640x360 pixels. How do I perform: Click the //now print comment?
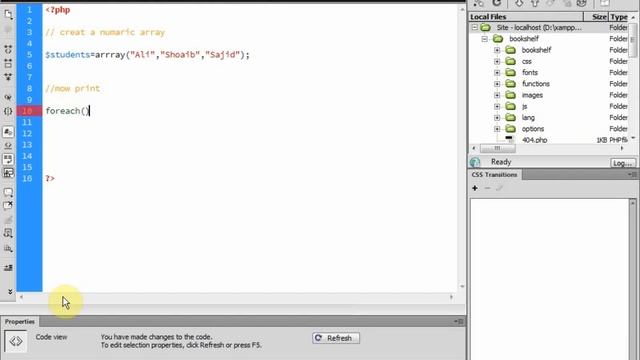click(73, 89)
